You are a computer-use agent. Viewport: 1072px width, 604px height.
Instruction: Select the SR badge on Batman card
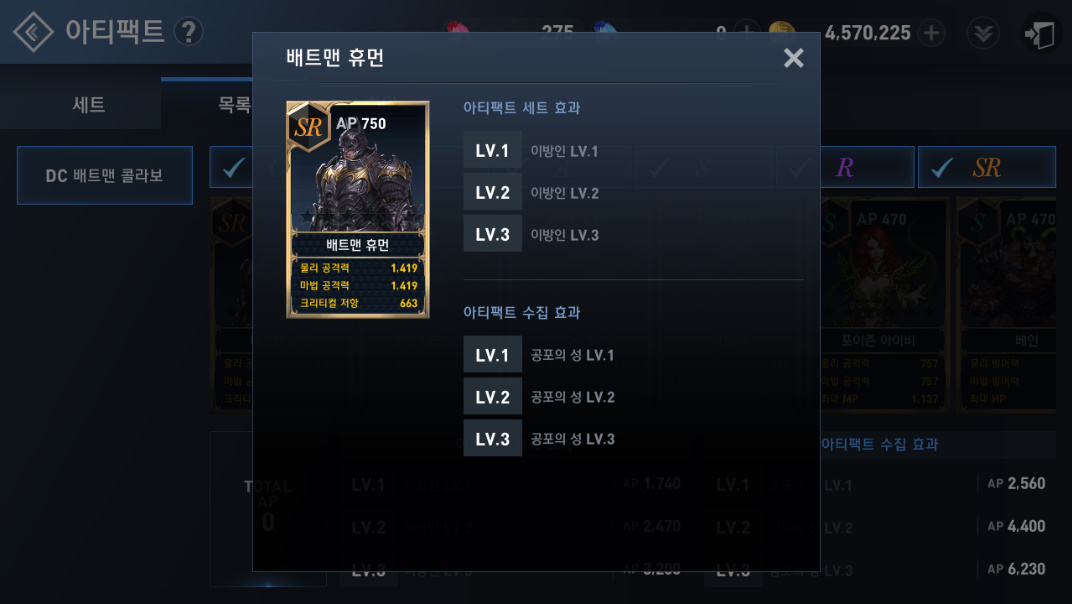308,127
